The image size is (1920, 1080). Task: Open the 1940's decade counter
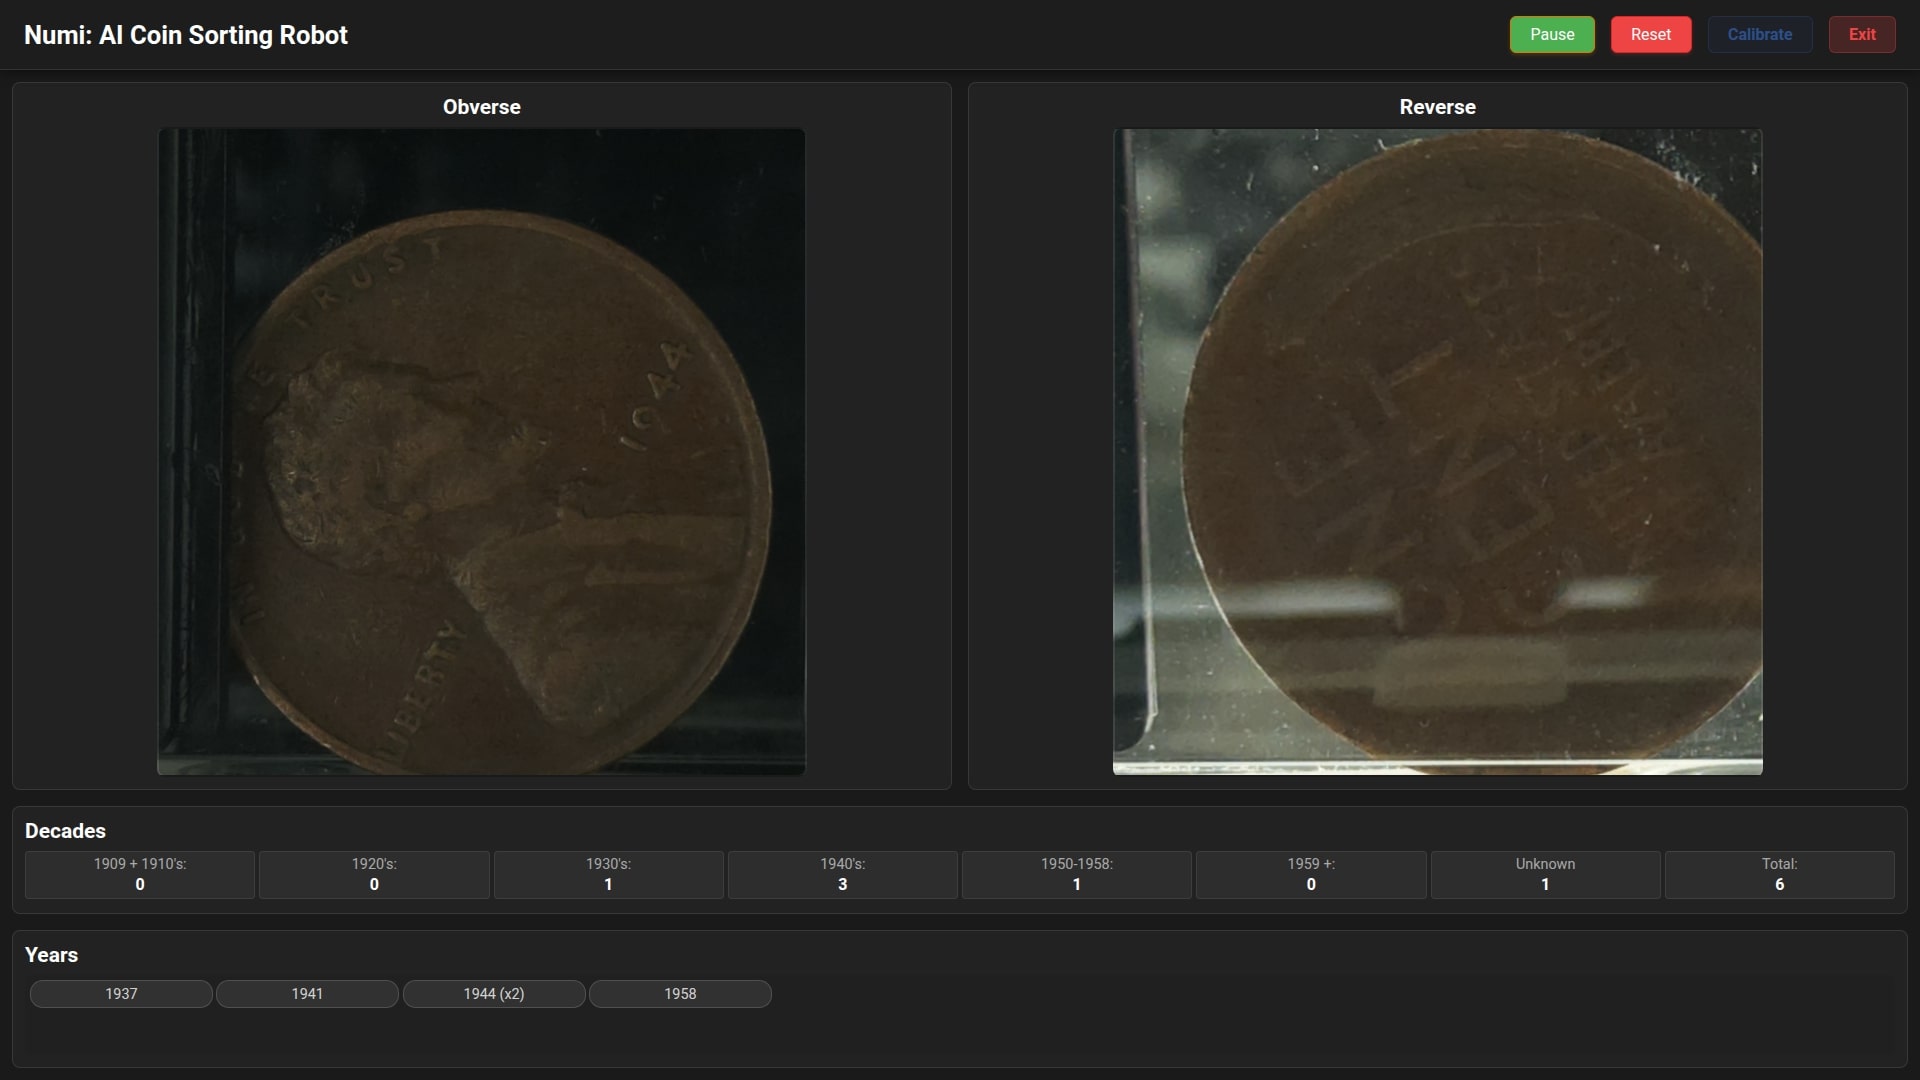pos(843,874)
